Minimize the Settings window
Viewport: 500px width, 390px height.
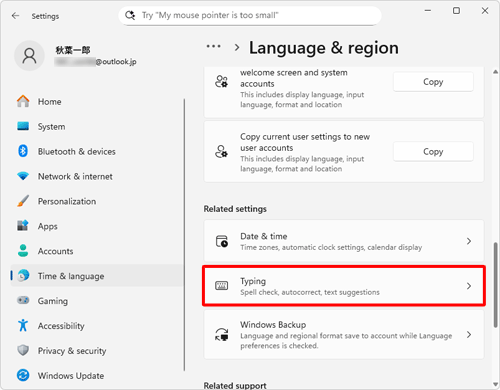(x=428, y=11)
